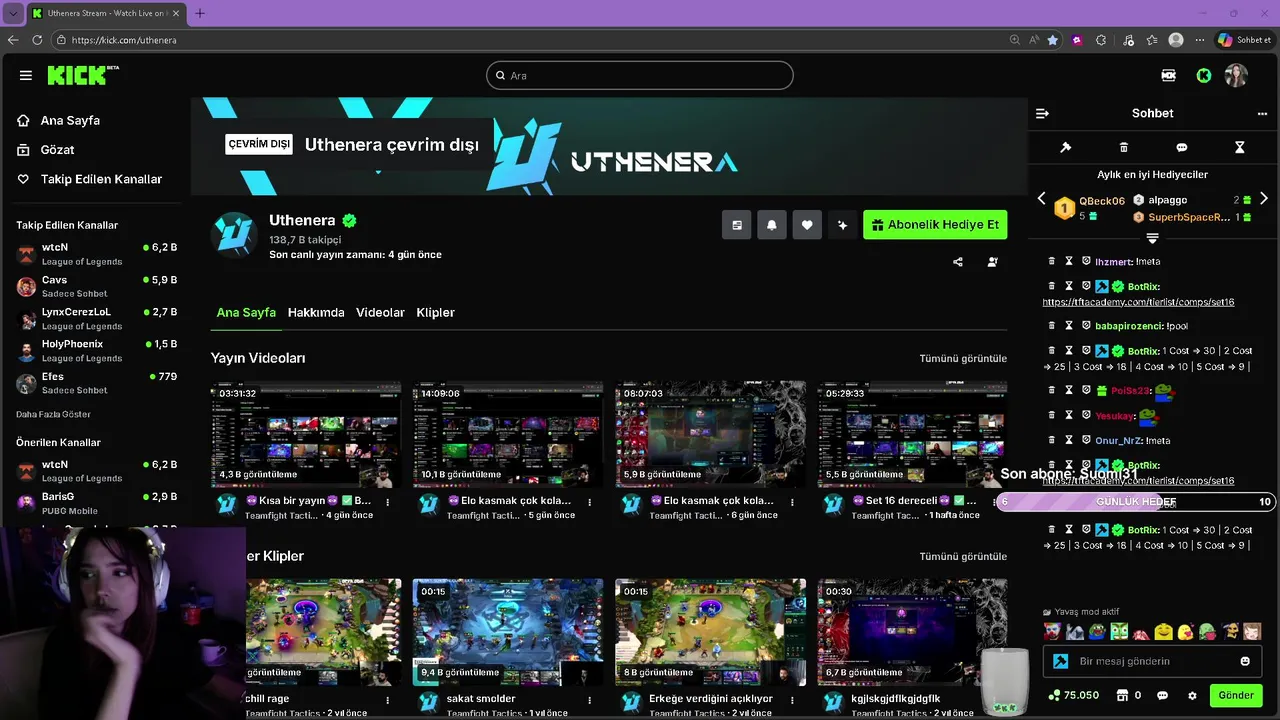Bookmark this page with star icon

(1052, 40)
